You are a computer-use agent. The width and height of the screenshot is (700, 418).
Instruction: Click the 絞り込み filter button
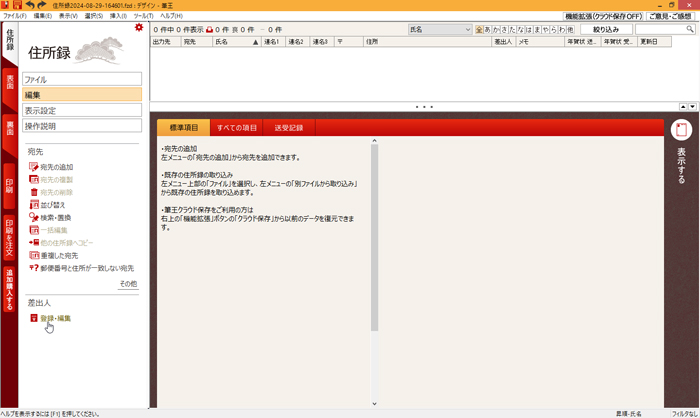[x=607, y=30]
